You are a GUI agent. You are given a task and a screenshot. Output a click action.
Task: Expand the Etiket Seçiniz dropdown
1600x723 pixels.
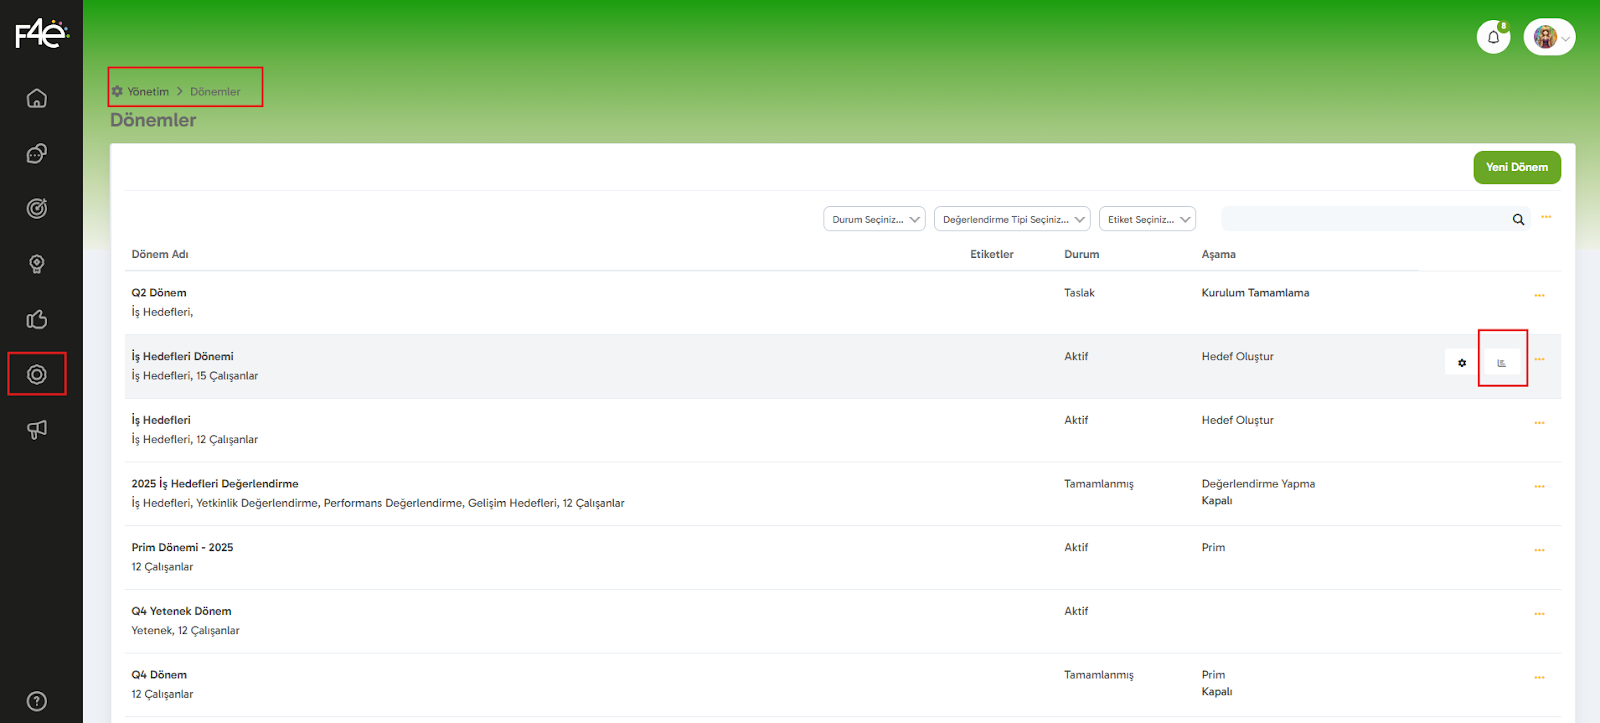tap(1147, 220)
